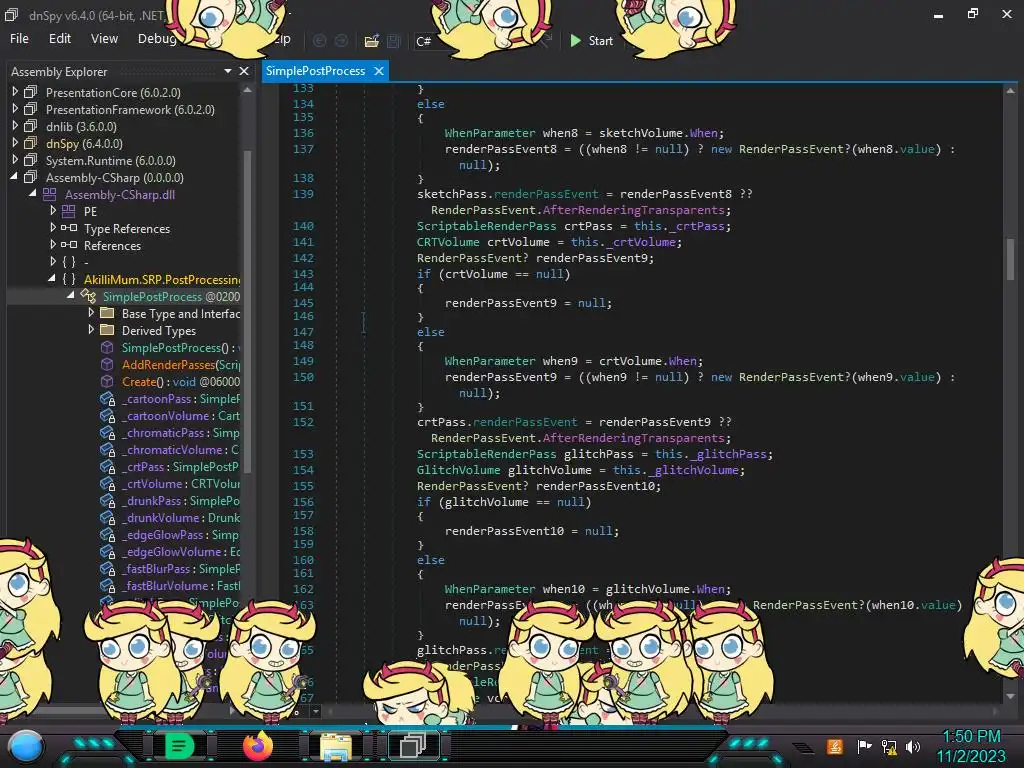Expand the PE tree node
The image size is (1024, 768).
(53, 211)
